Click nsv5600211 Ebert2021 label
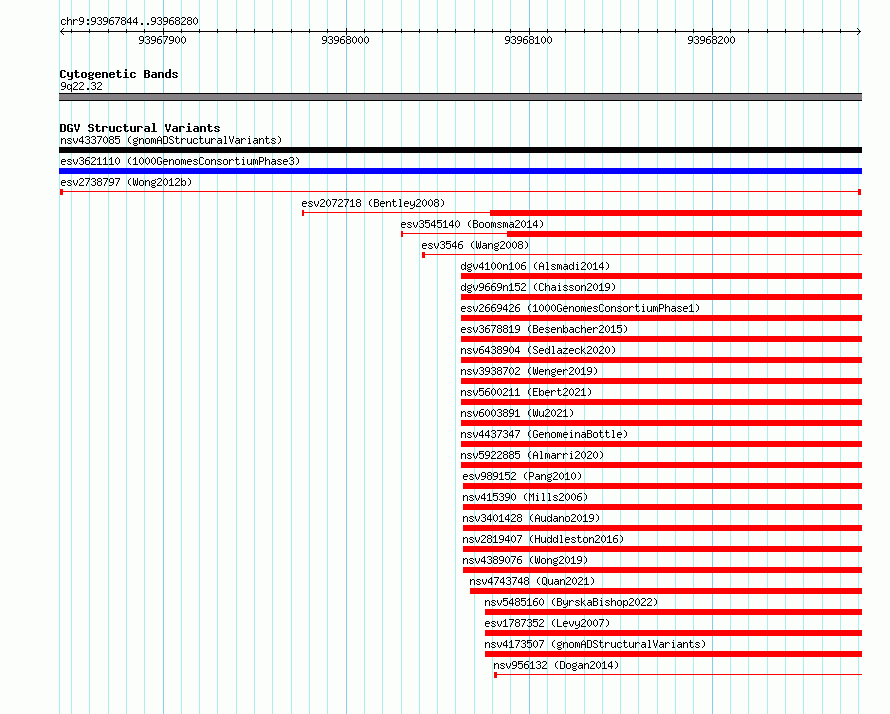 pos(526,392)
